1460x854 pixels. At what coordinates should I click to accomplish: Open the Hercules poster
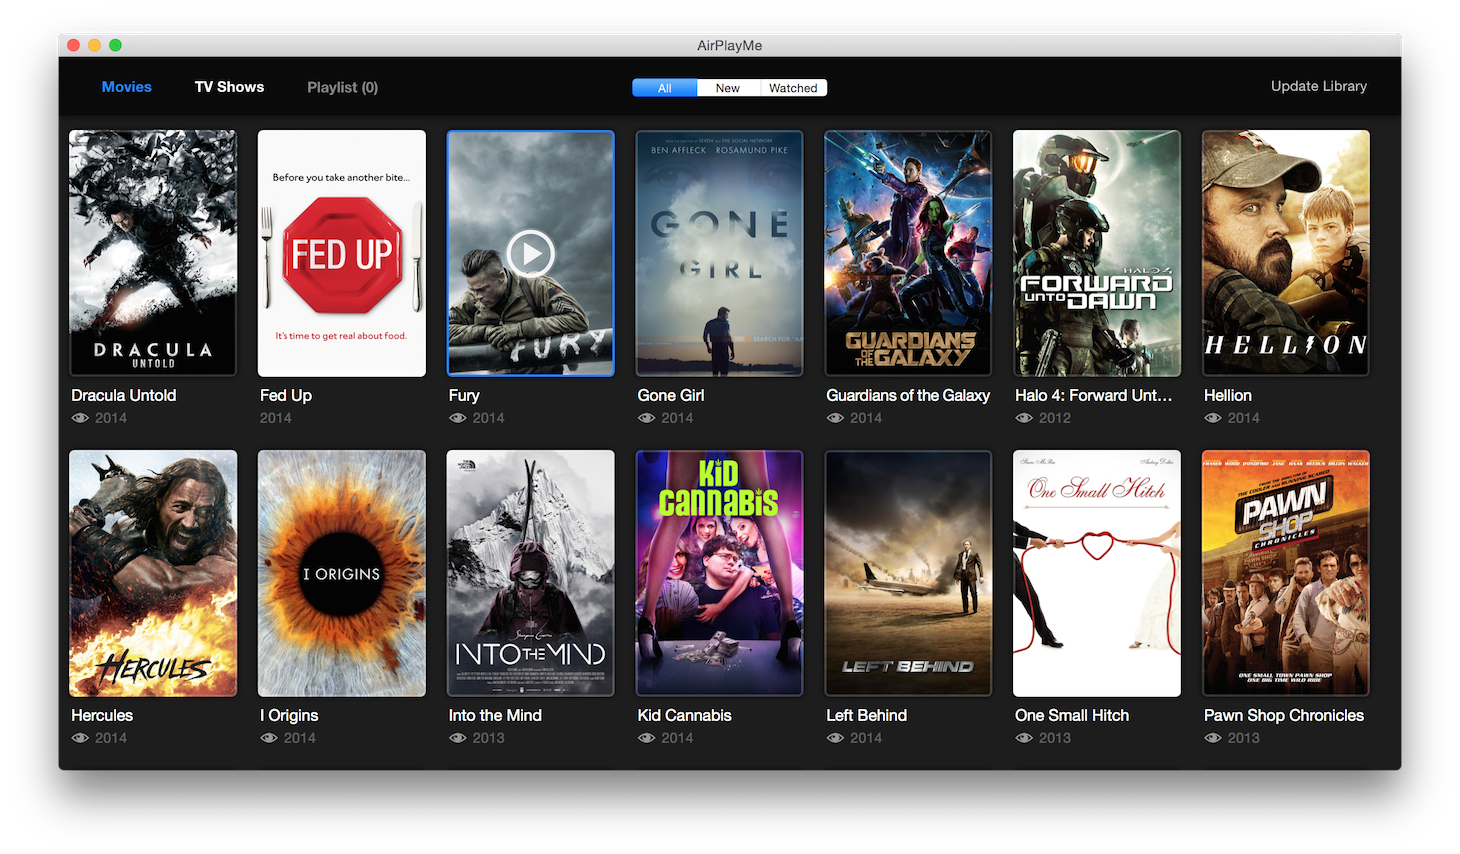click(153, 573)
